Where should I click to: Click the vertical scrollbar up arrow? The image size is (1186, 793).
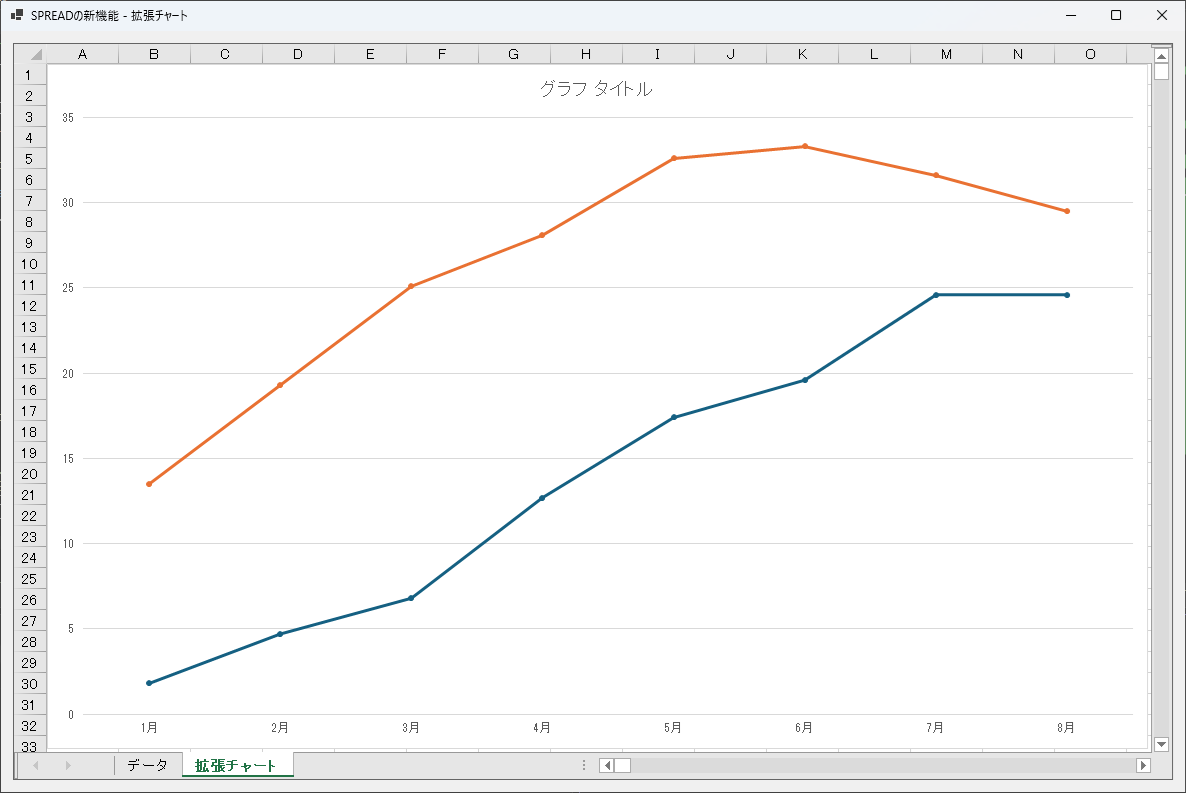(1161, 56)
